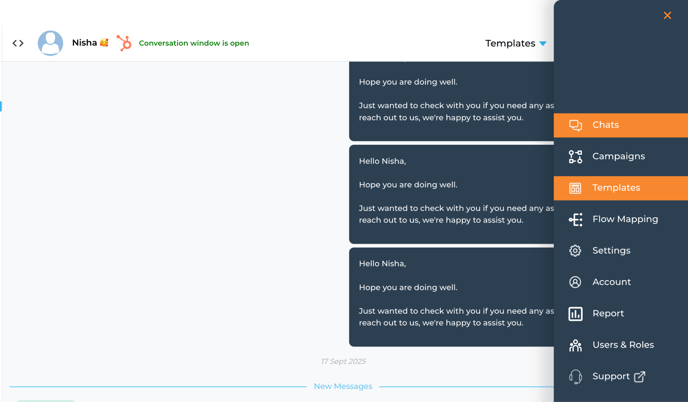Open Nisha's contact avatar
The width and height of the screenshot is (688, 402).
[x=50, y=43]
